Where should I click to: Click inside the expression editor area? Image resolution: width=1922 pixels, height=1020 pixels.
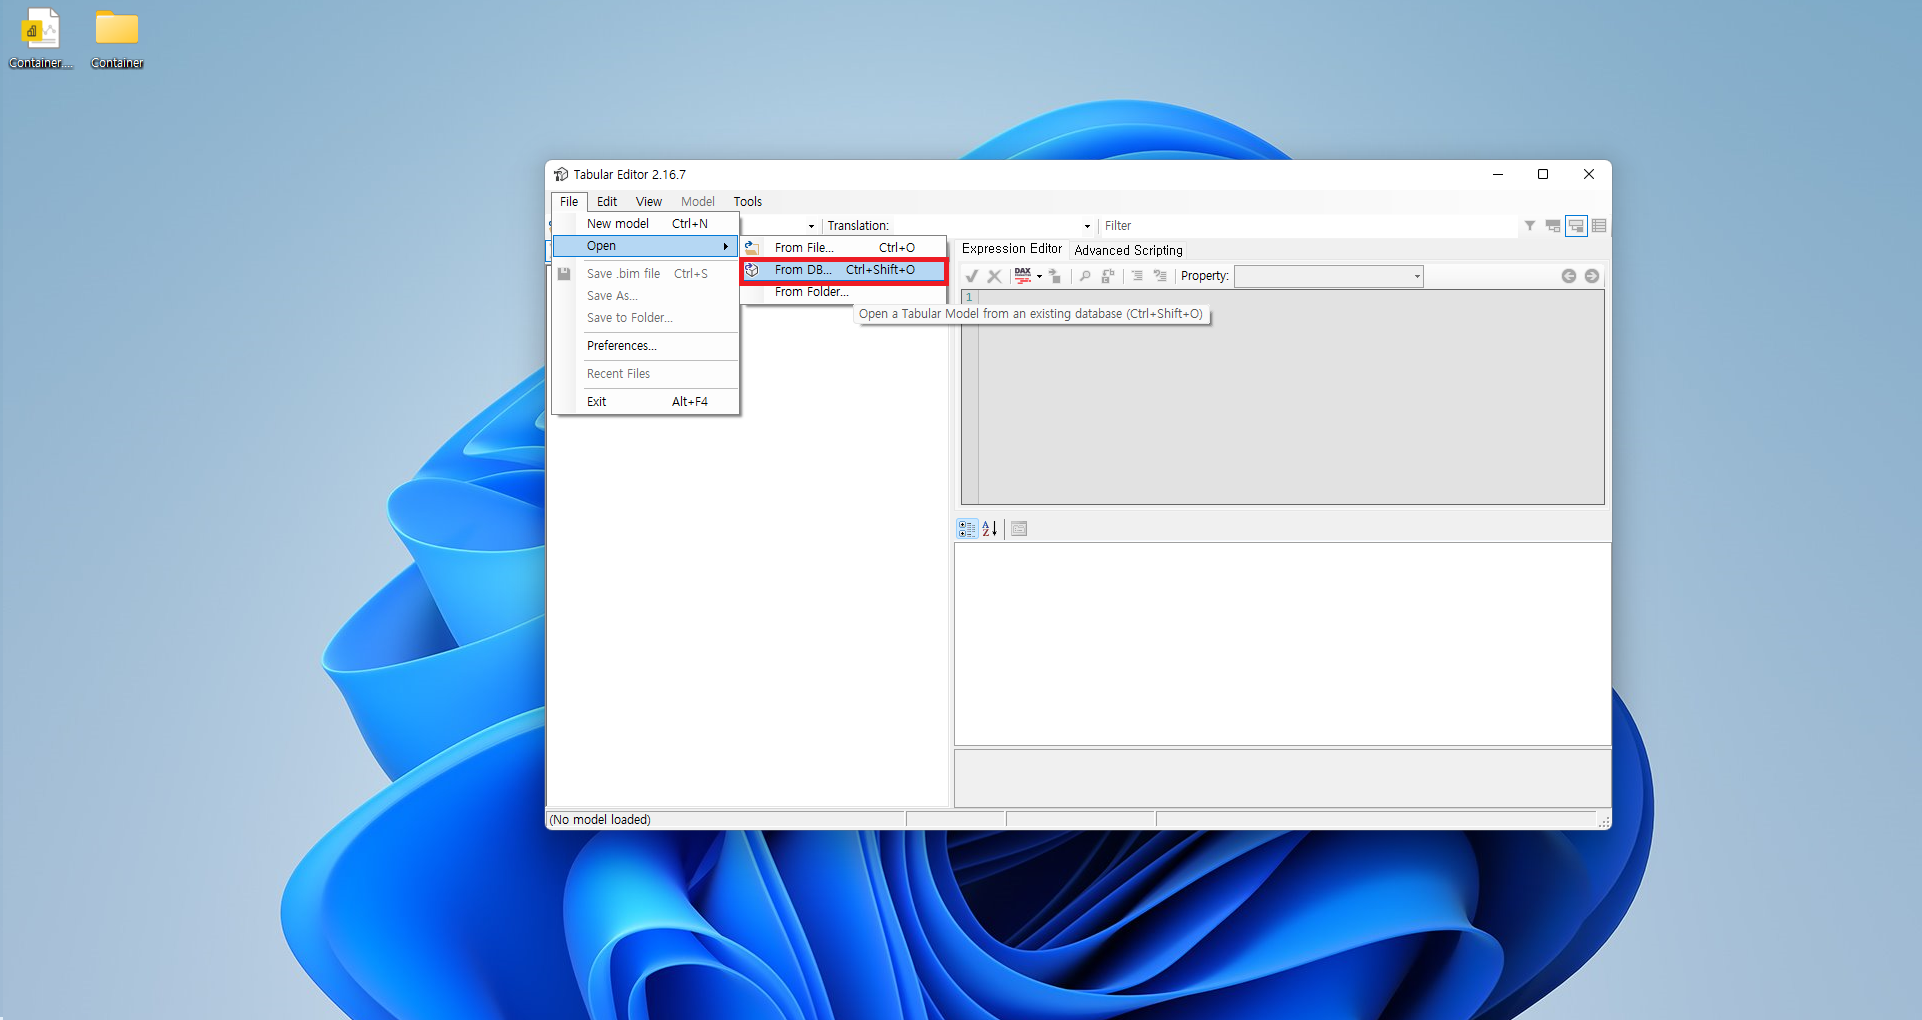(1291, 397)
